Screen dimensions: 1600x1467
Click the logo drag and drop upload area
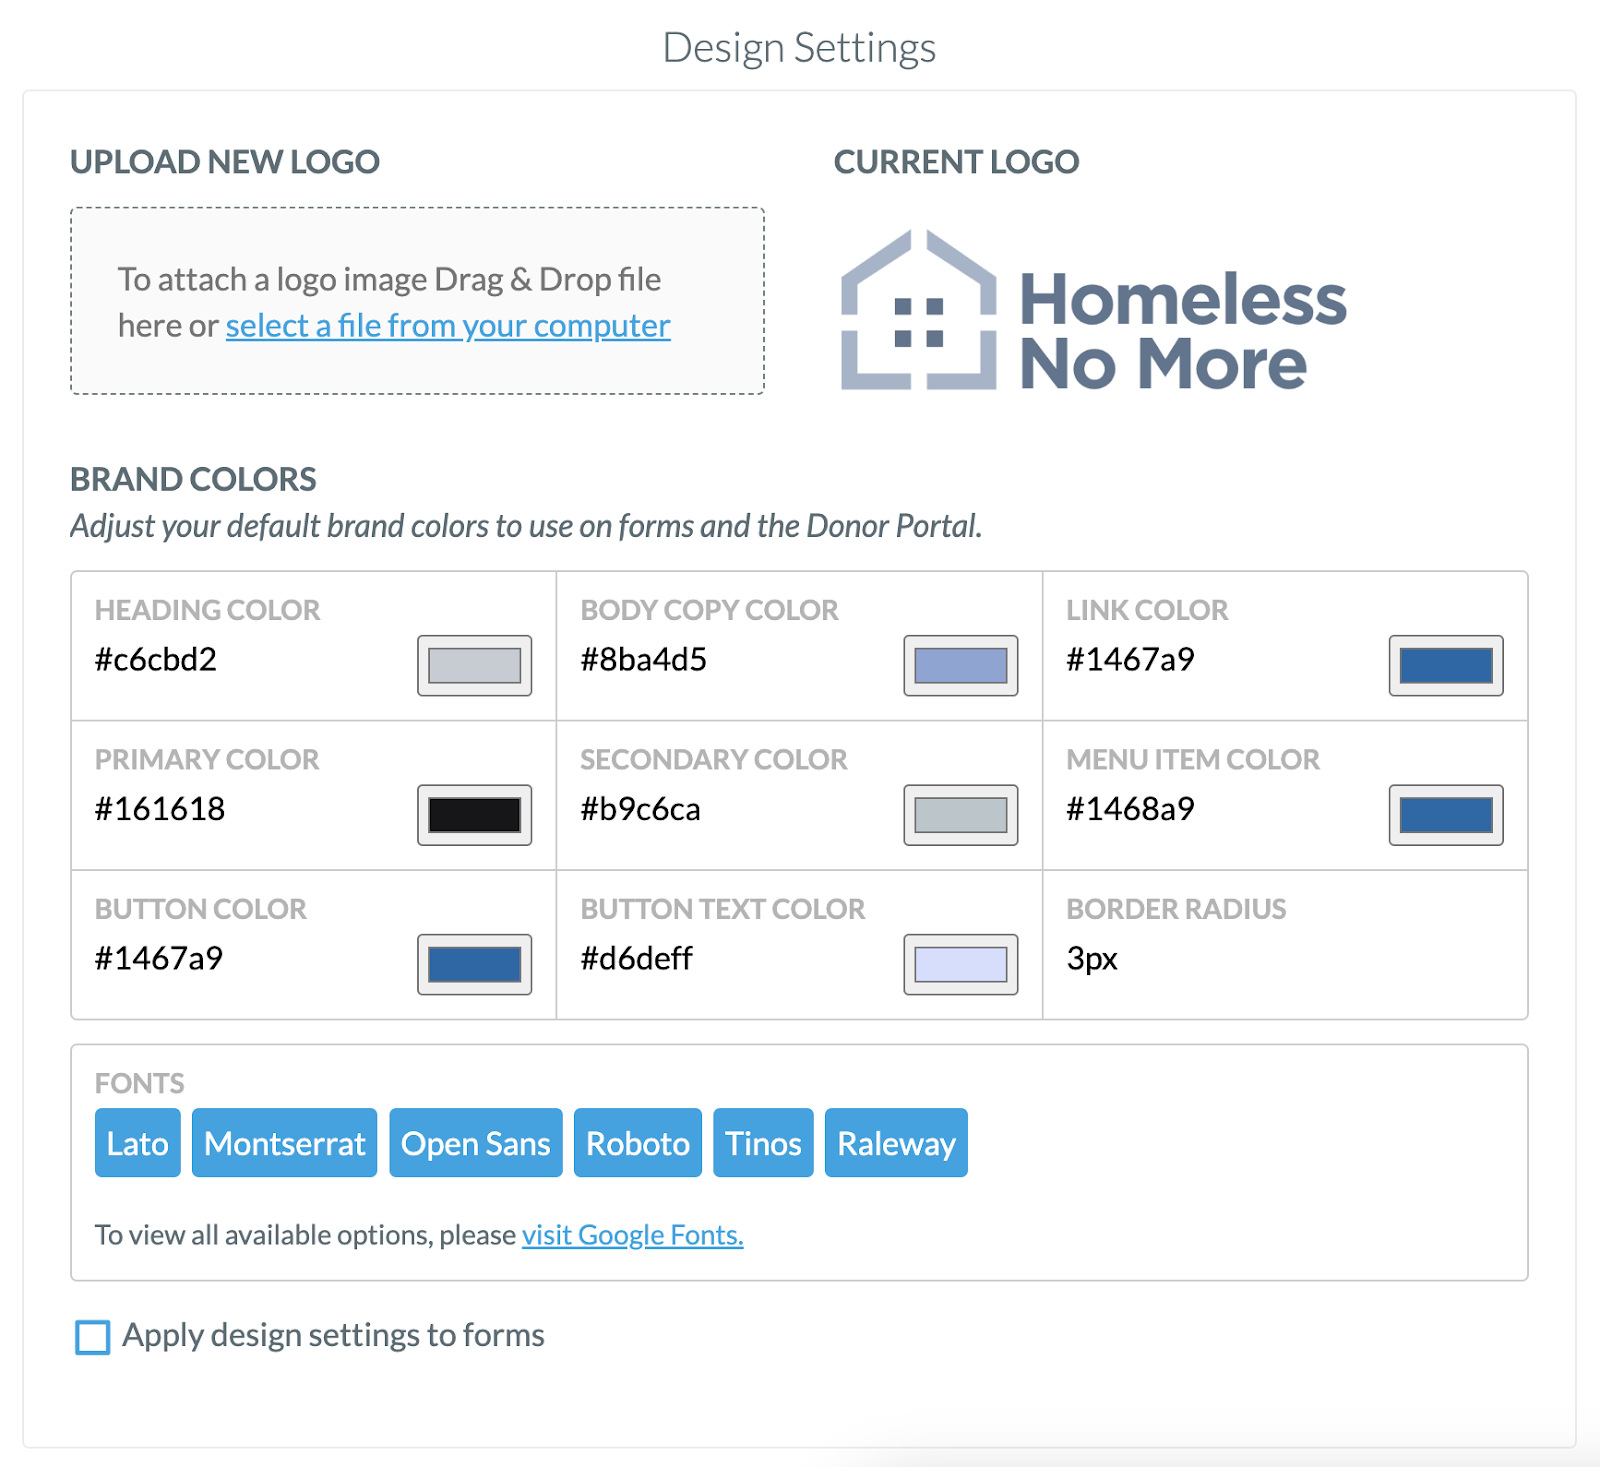point(417,301)
